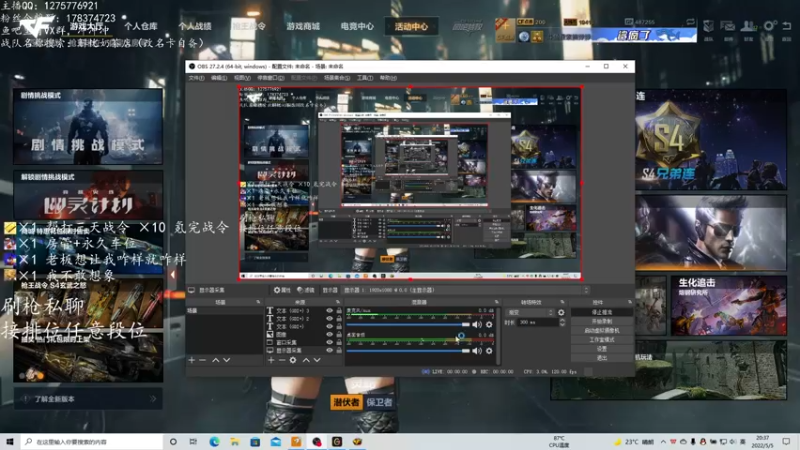Lock the 文本 (GDI+) 3 source
Screen dimensions: 800x450
339,311
